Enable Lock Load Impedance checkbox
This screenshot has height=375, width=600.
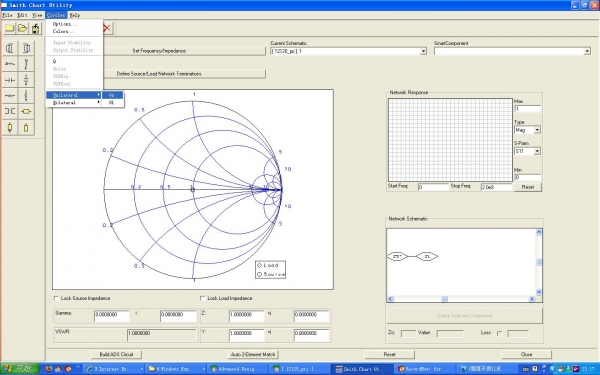203,298
